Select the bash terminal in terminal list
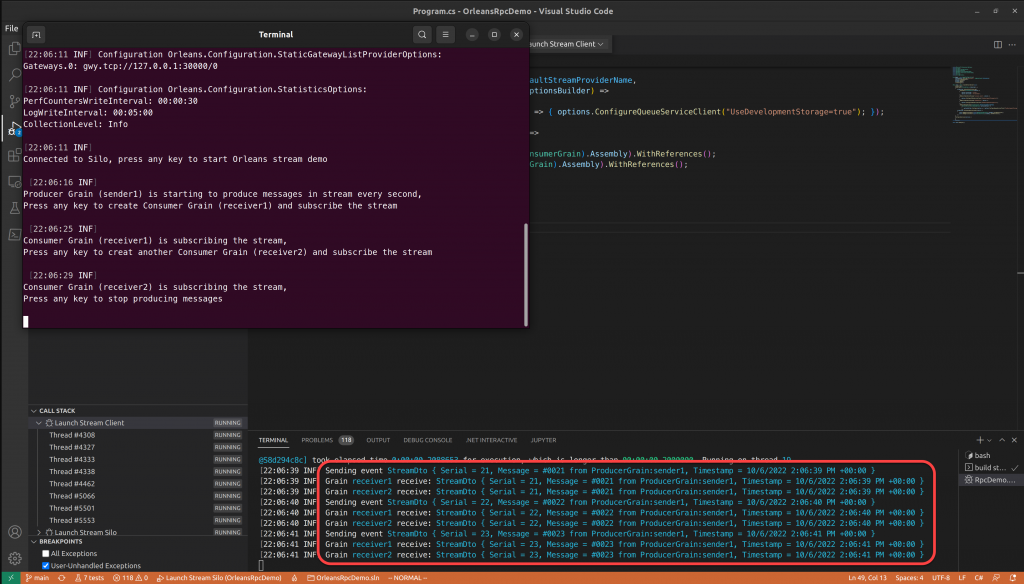1024x584 pixels. (x=981, y=456)
